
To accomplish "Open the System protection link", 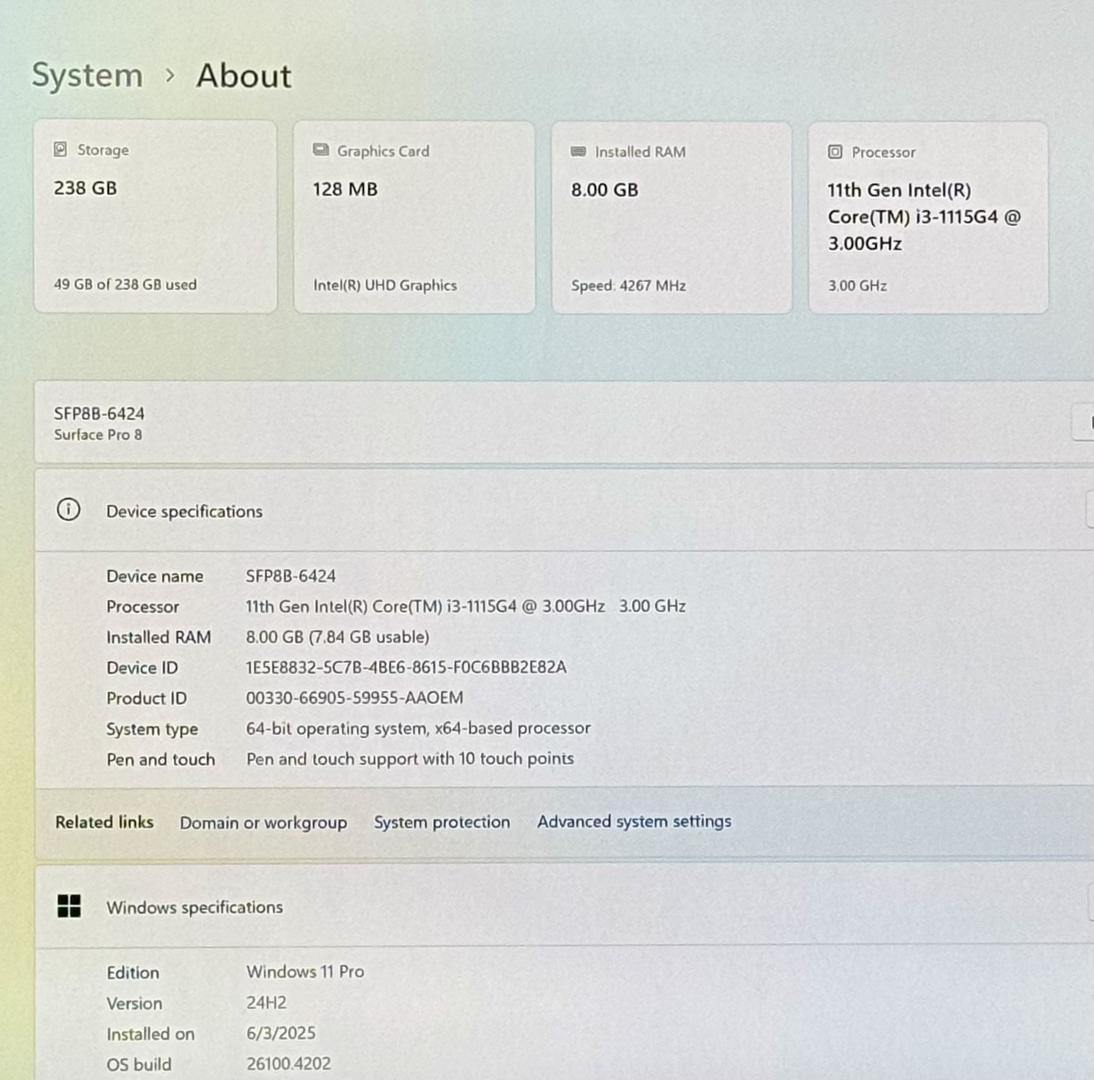I will (442, 822).
